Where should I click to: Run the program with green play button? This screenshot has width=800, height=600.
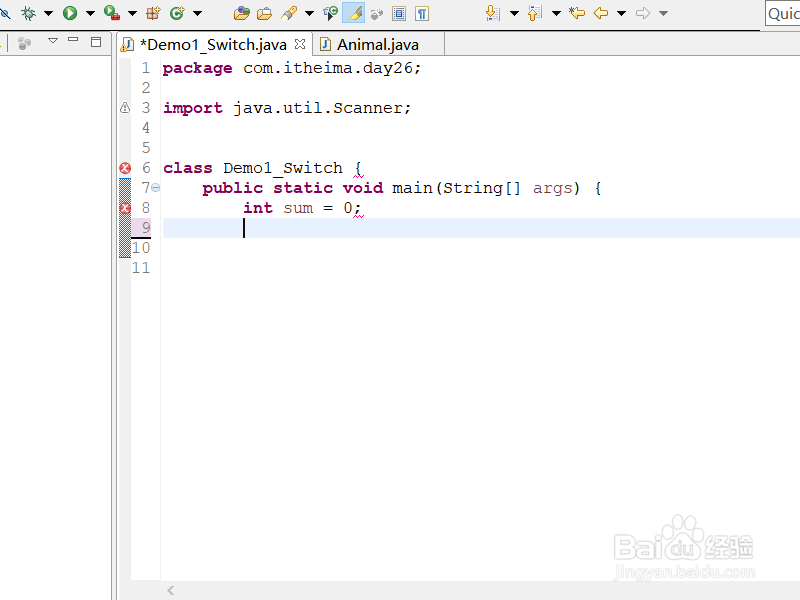click(x=70, y=13)
